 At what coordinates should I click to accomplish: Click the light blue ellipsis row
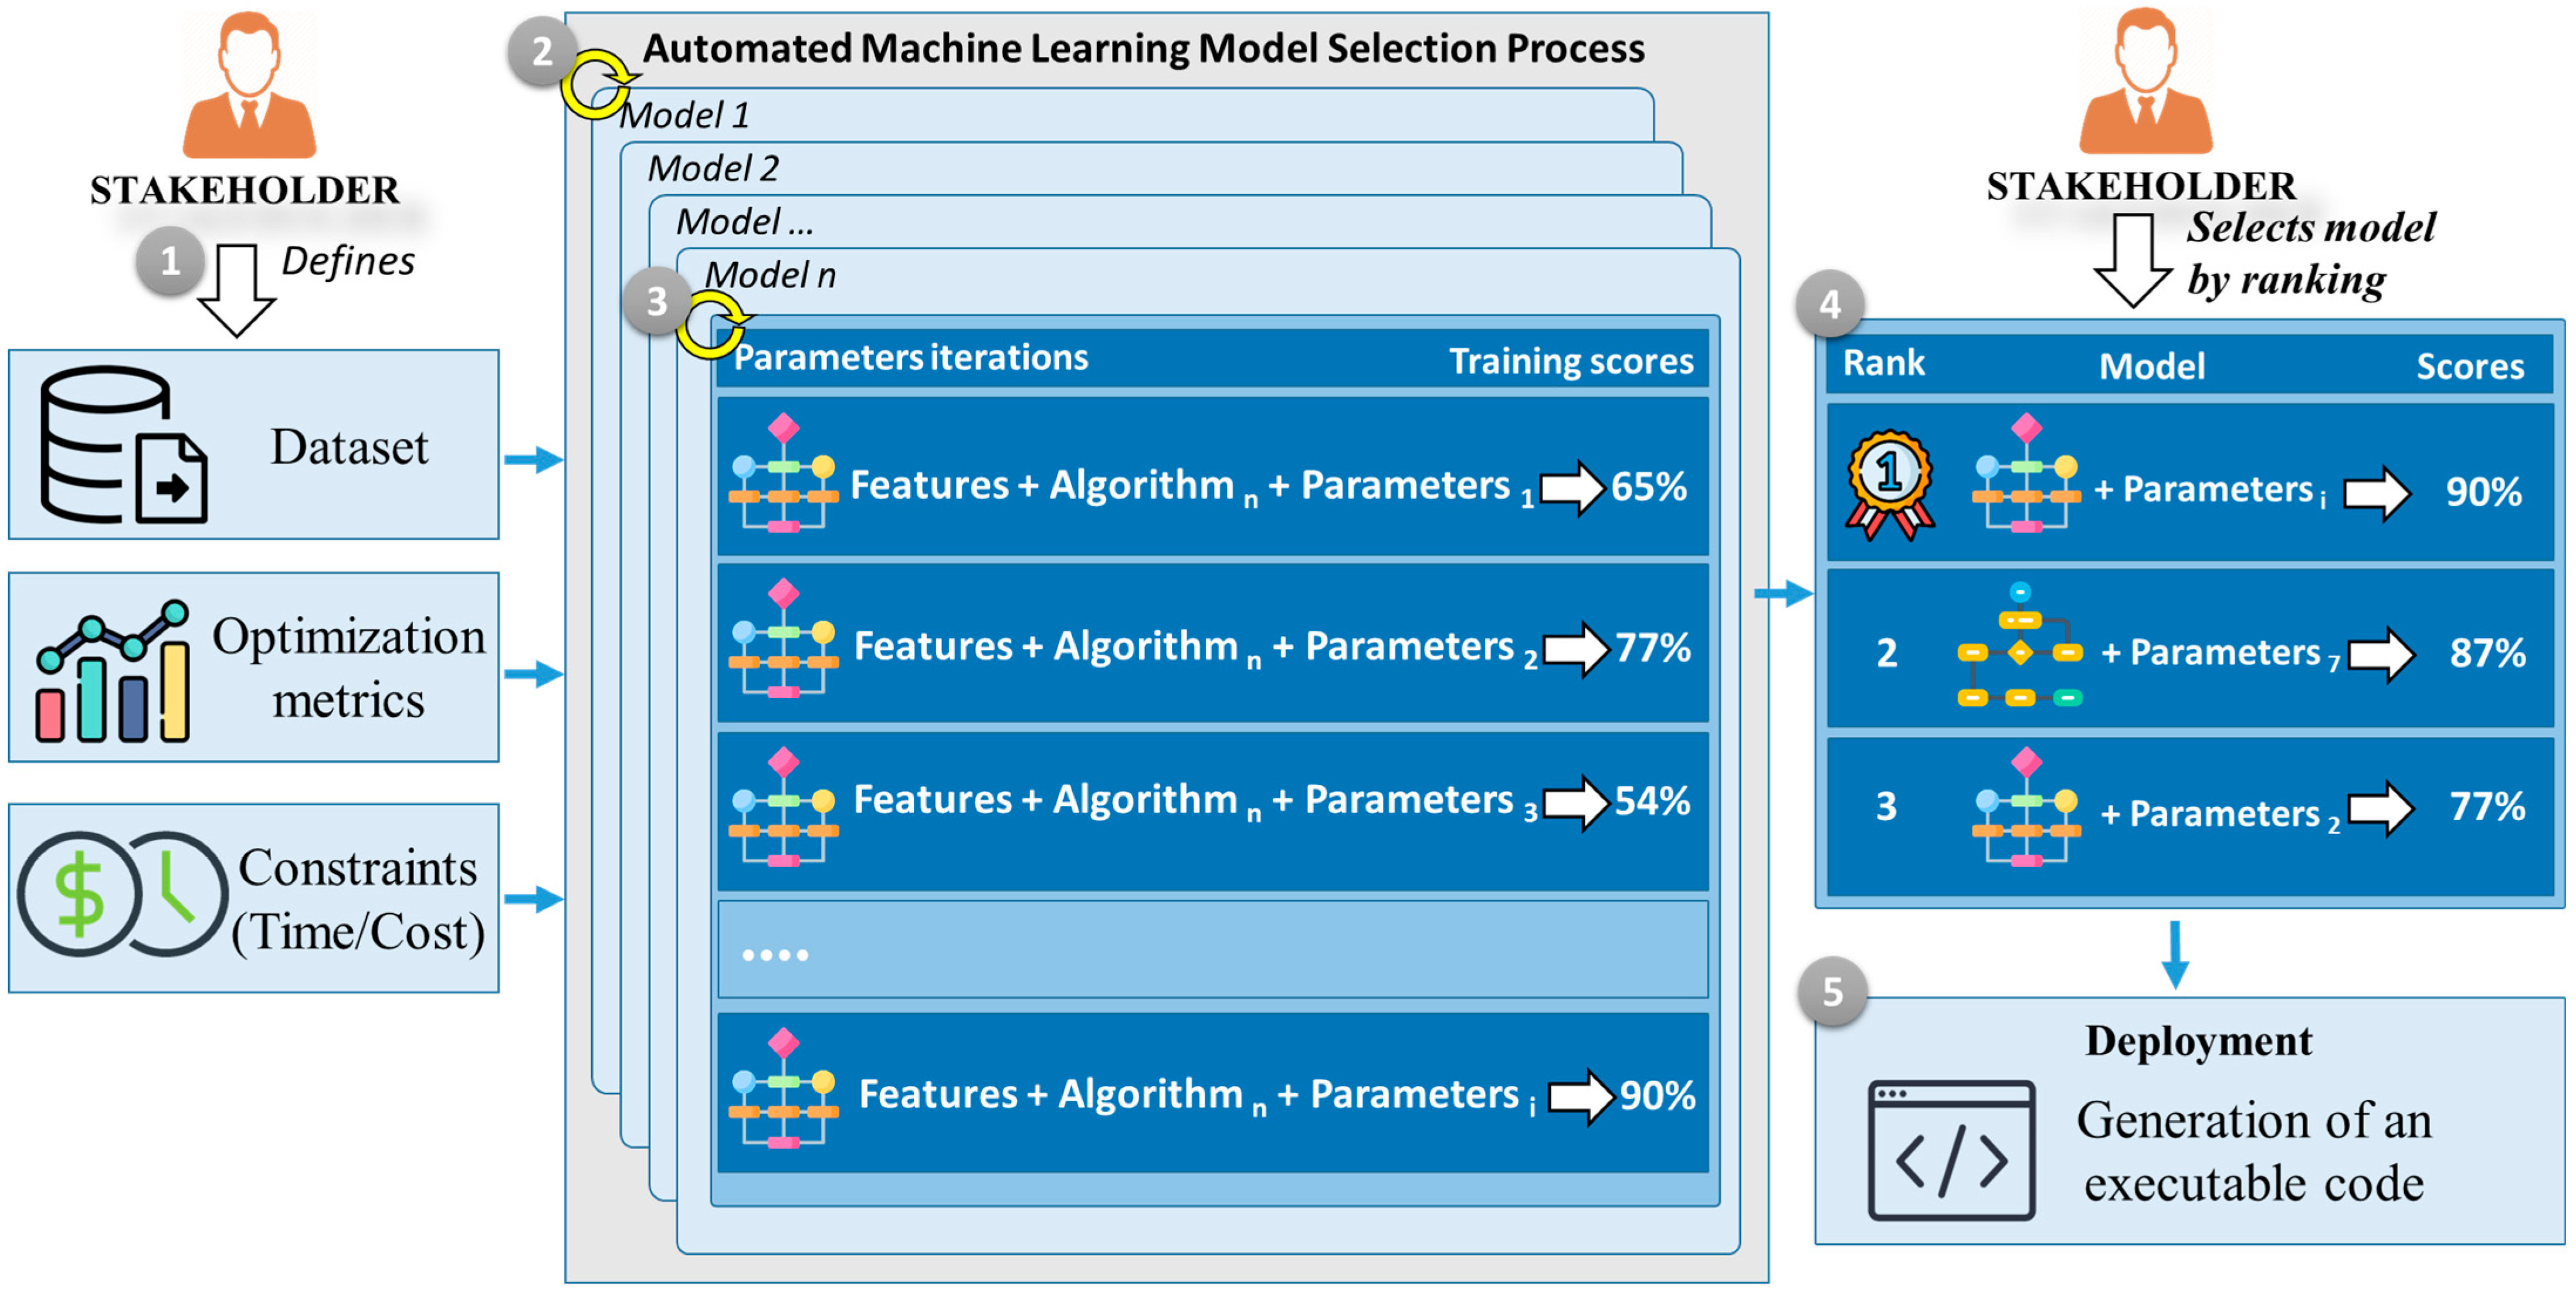coord(1212,951)
